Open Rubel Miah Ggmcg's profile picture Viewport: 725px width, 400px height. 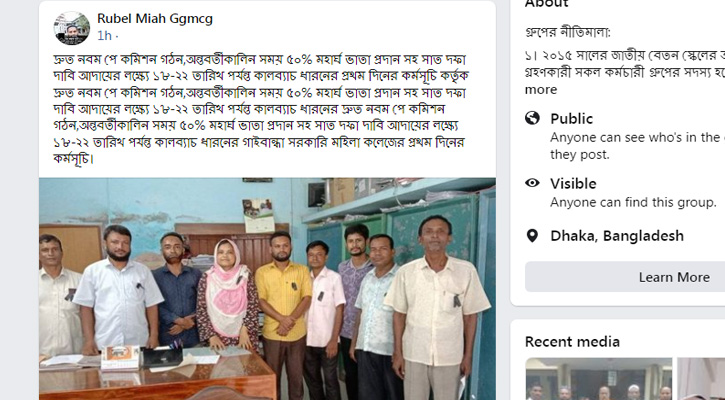click(x=72, y=28)
